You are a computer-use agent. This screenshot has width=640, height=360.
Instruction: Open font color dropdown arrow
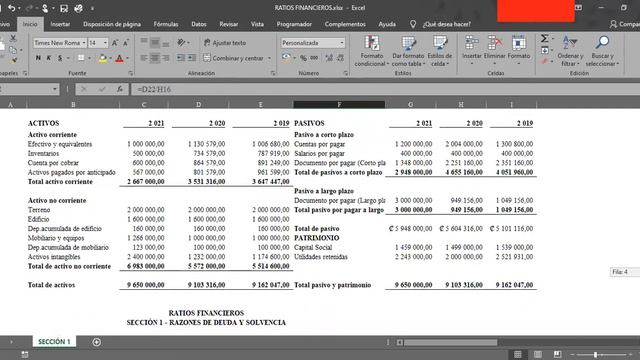(127, 58)
